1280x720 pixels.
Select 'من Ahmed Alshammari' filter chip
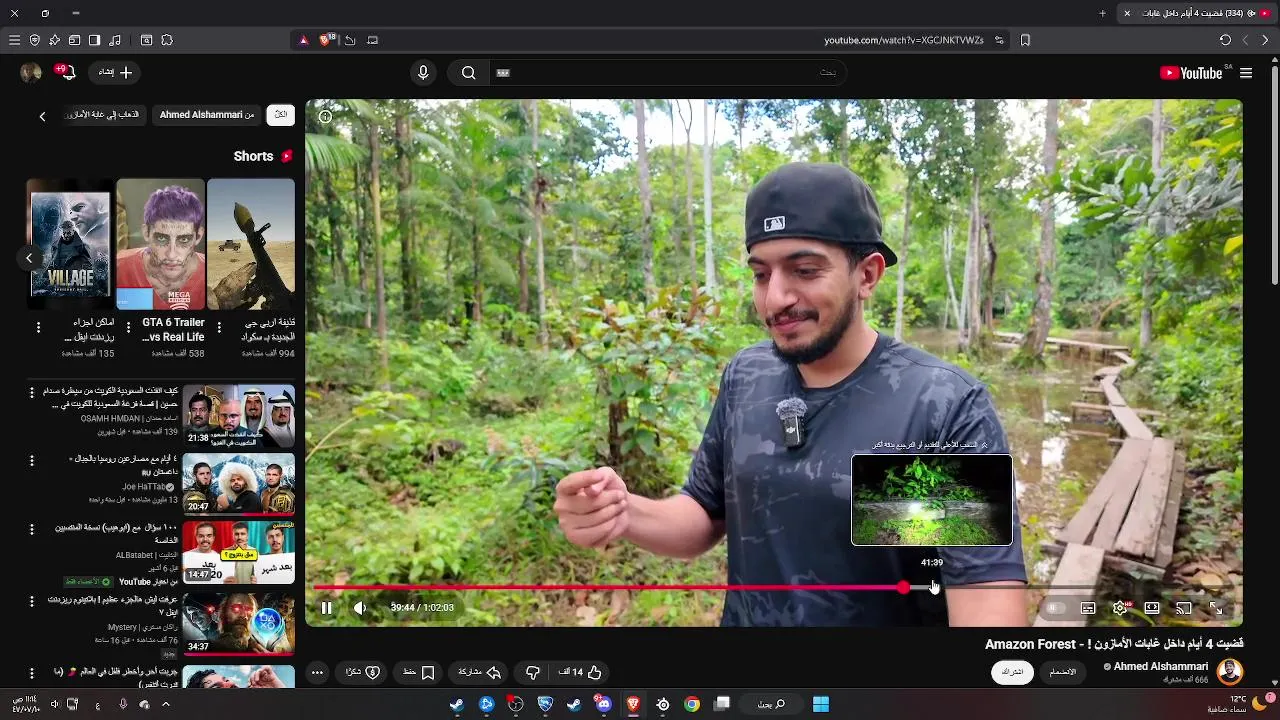(x=207, y=115)
